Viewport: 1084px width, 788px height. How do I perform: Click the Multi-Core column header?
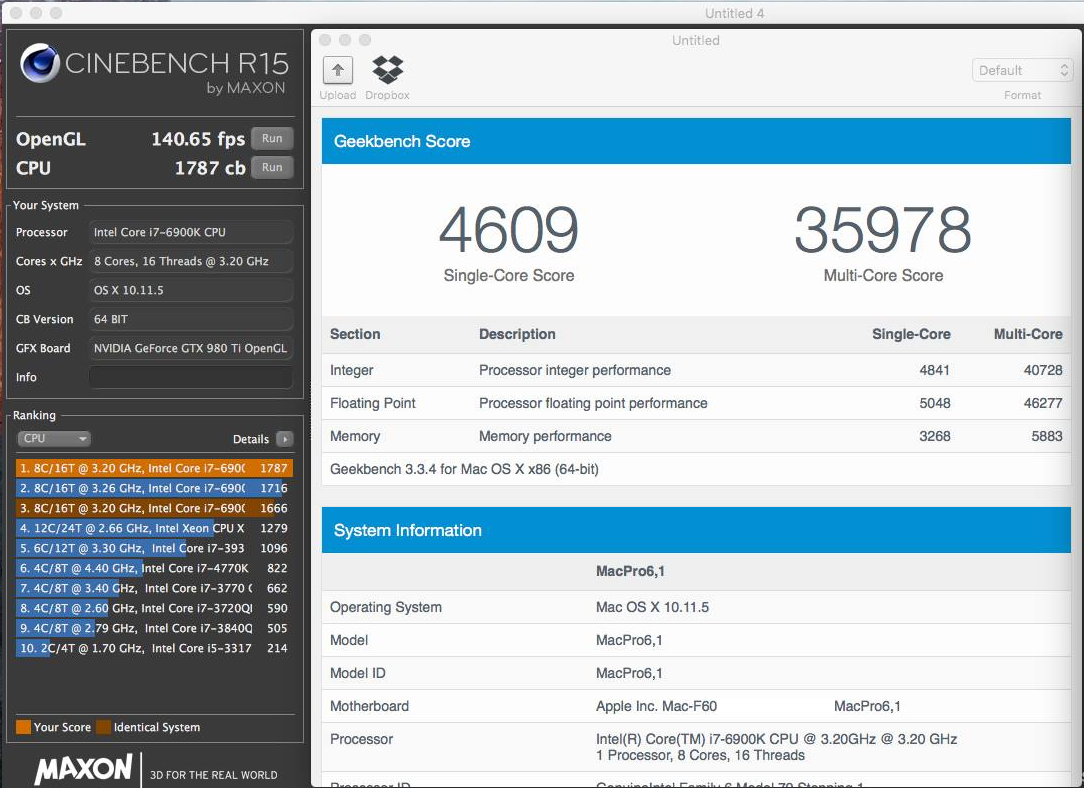coord(1028,334)
